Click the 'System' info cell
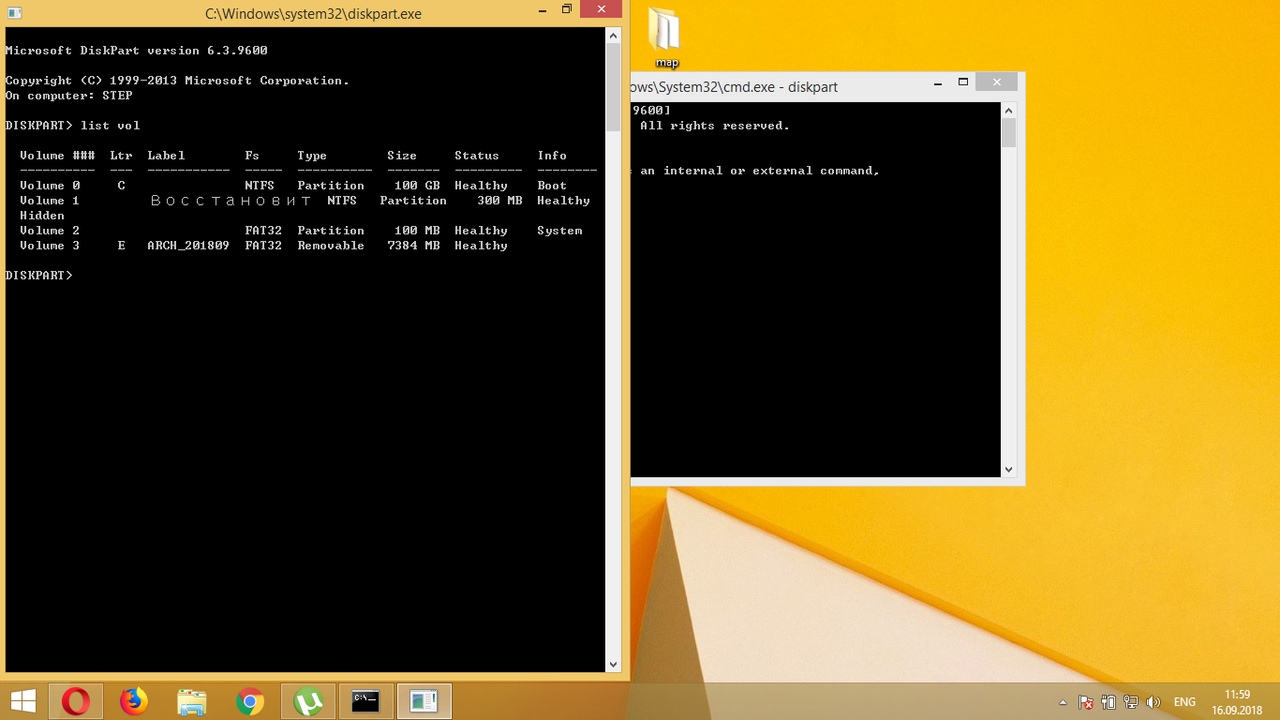1280x720 pixels. click(x=560, y=230)
